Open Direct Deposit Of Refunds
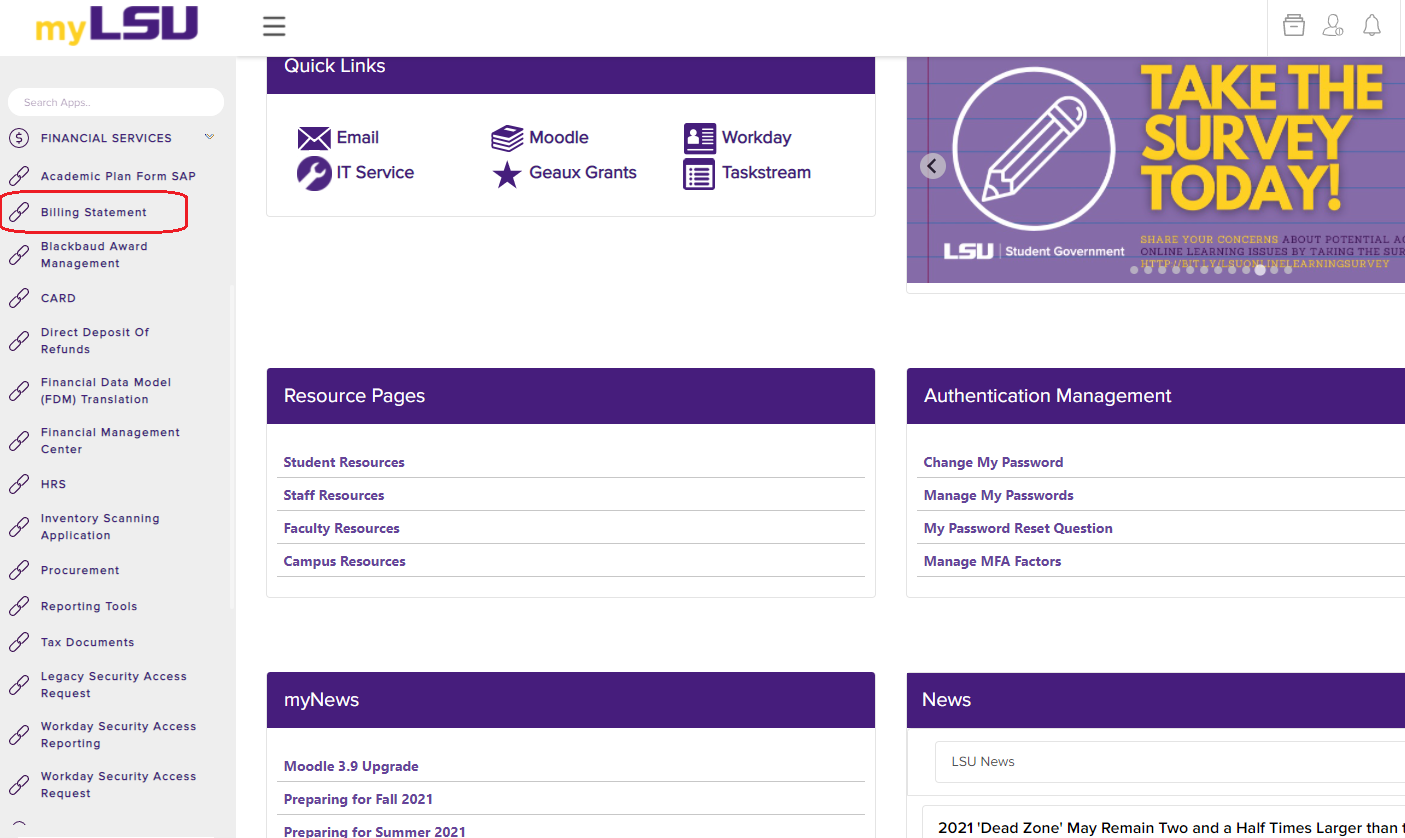Viewport: 1405px width, 838px height. click(95, 341)
